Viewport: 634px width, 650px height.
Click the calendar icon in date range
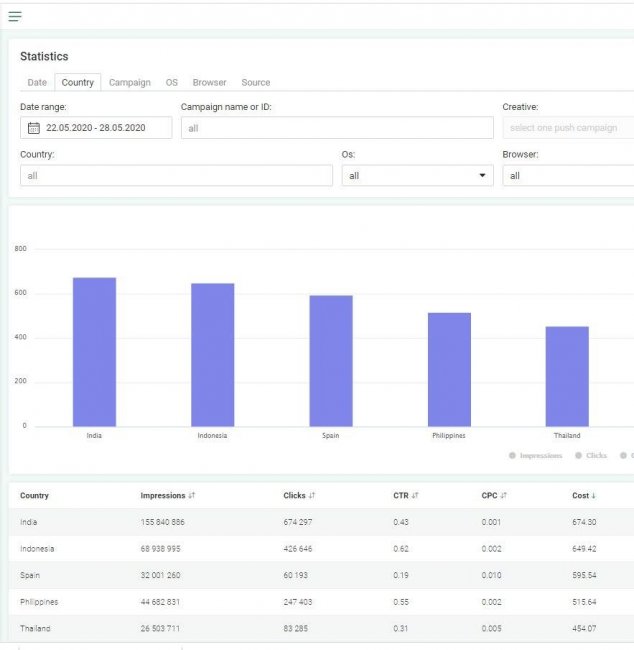click(34, 128)
